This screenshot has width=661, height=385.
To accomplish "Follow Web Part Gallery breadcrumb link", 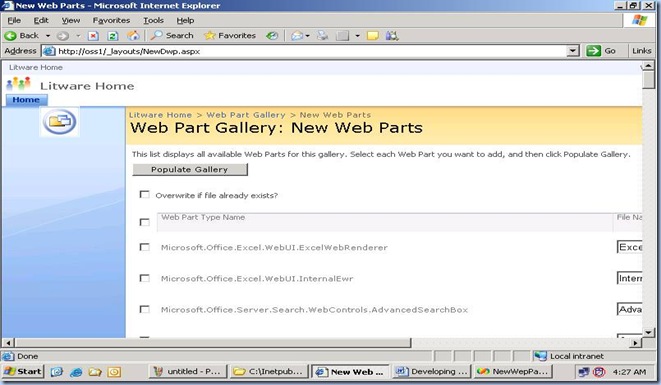I will pyautogui.click(x=246, y=115).
